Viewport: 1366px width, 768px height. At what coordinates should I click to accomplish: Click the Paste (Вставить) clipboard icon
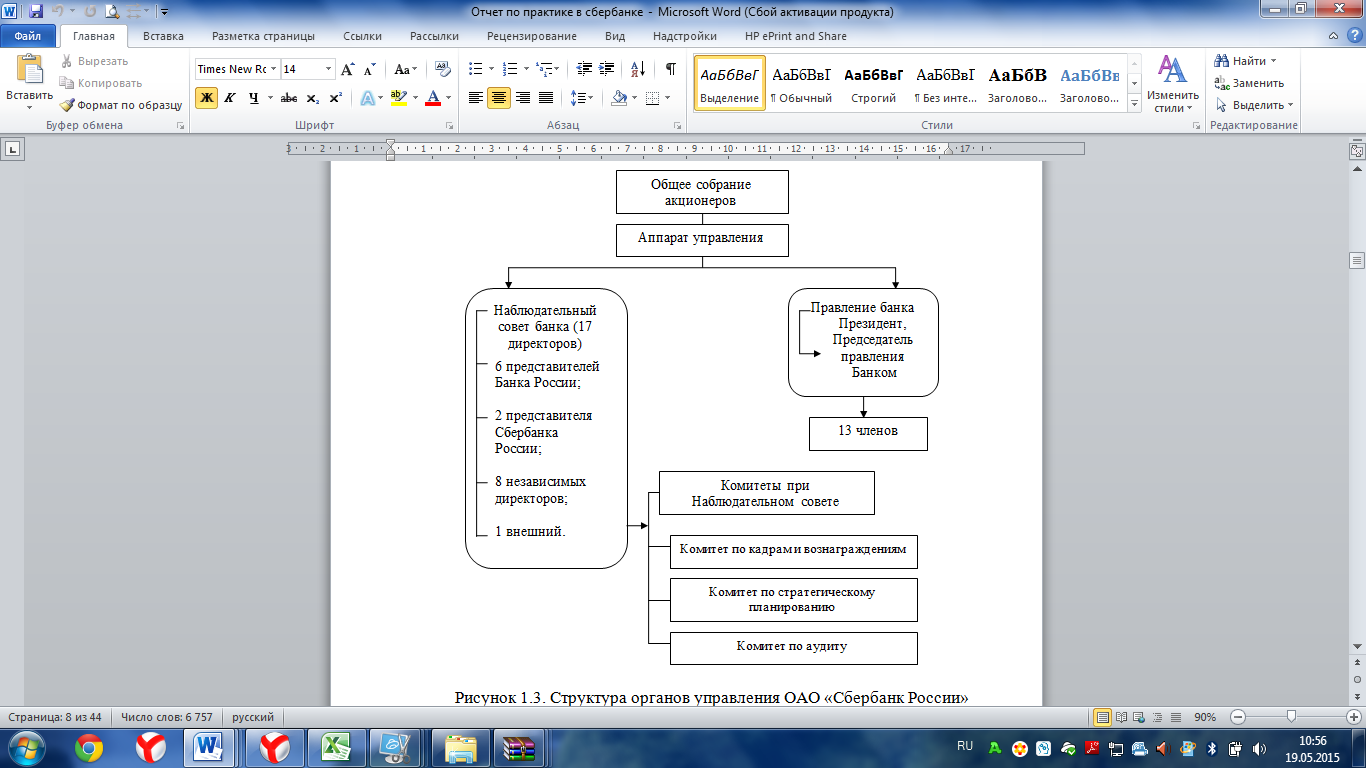coord(29,70)
